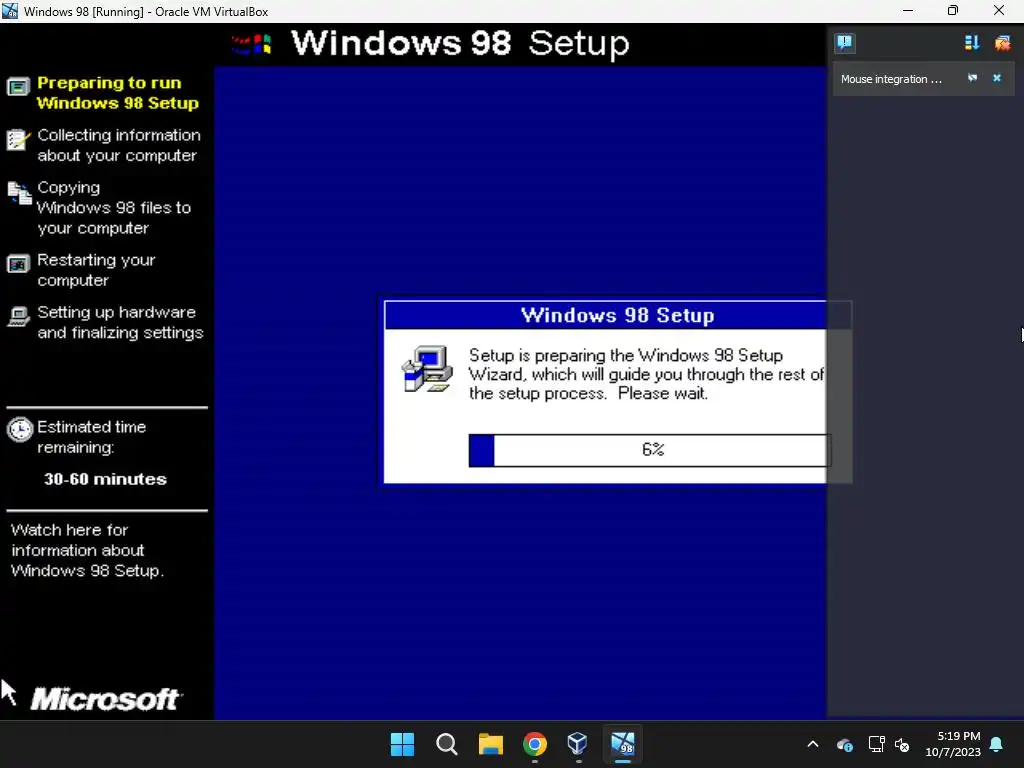Click the notification sort order icon

(972, 43)
